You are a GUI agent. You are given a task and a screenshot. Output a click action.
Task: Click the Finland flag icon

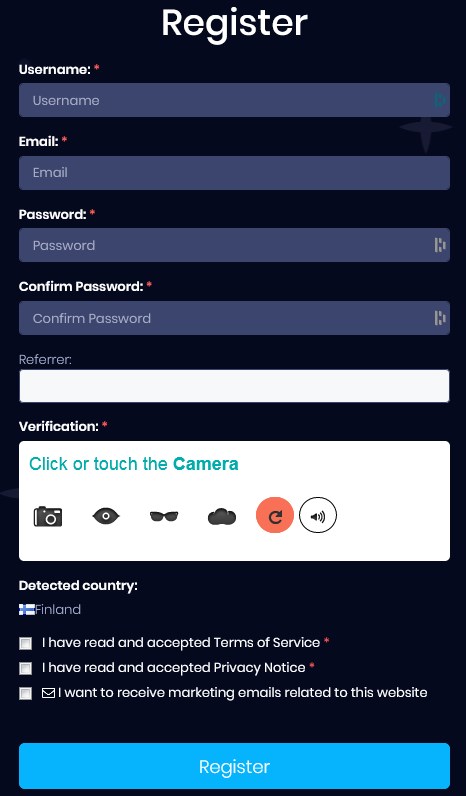(x=27, y=610)
